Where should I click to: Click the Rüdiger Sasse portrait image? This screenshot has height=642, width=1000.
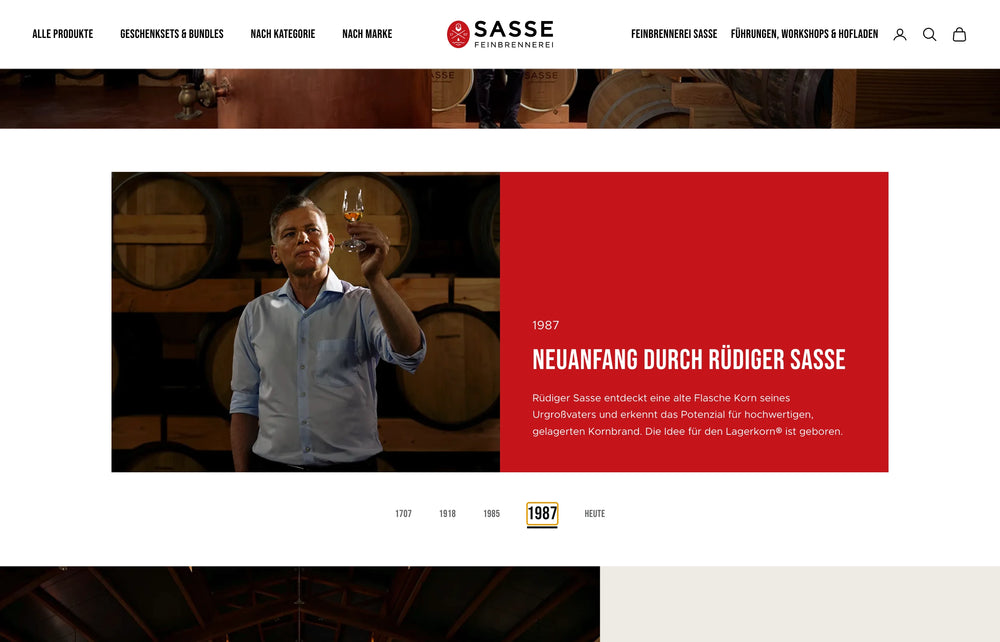(305, 322)
